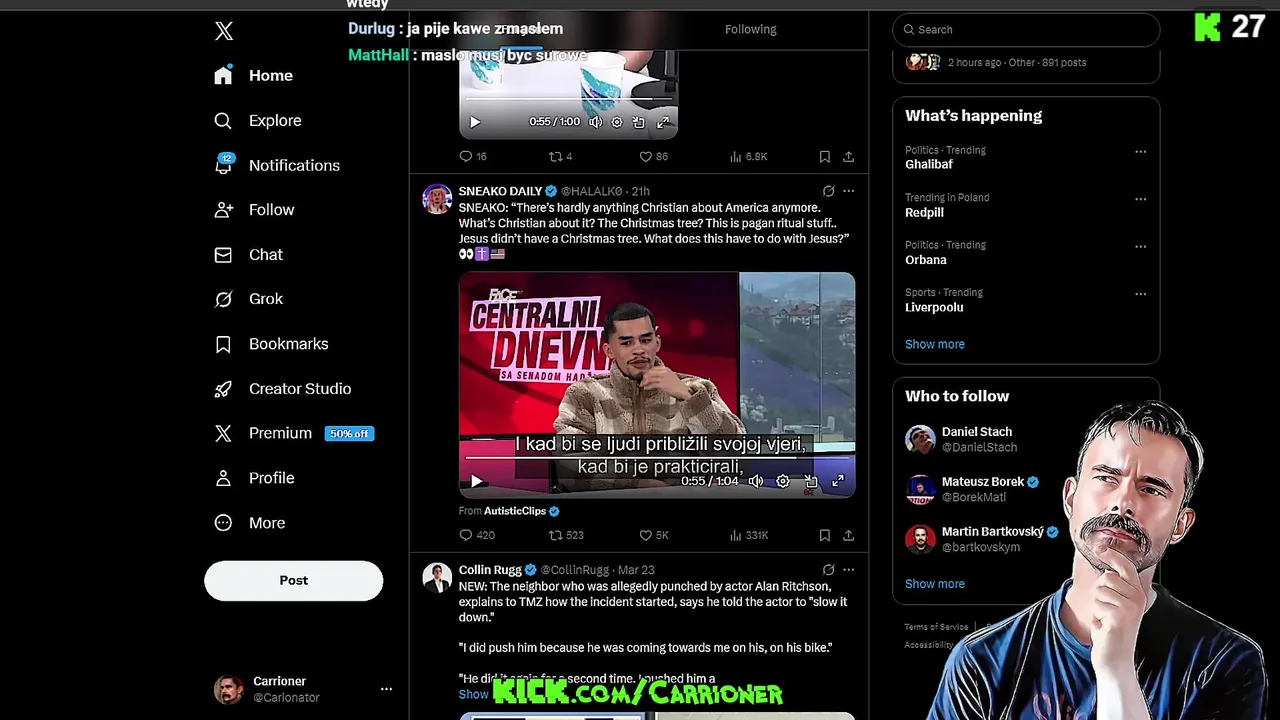Image resolution: width=1280 pixels, height=720 pixels.
Task: Open options for Ghalibaf trend
Action: 1140,152
